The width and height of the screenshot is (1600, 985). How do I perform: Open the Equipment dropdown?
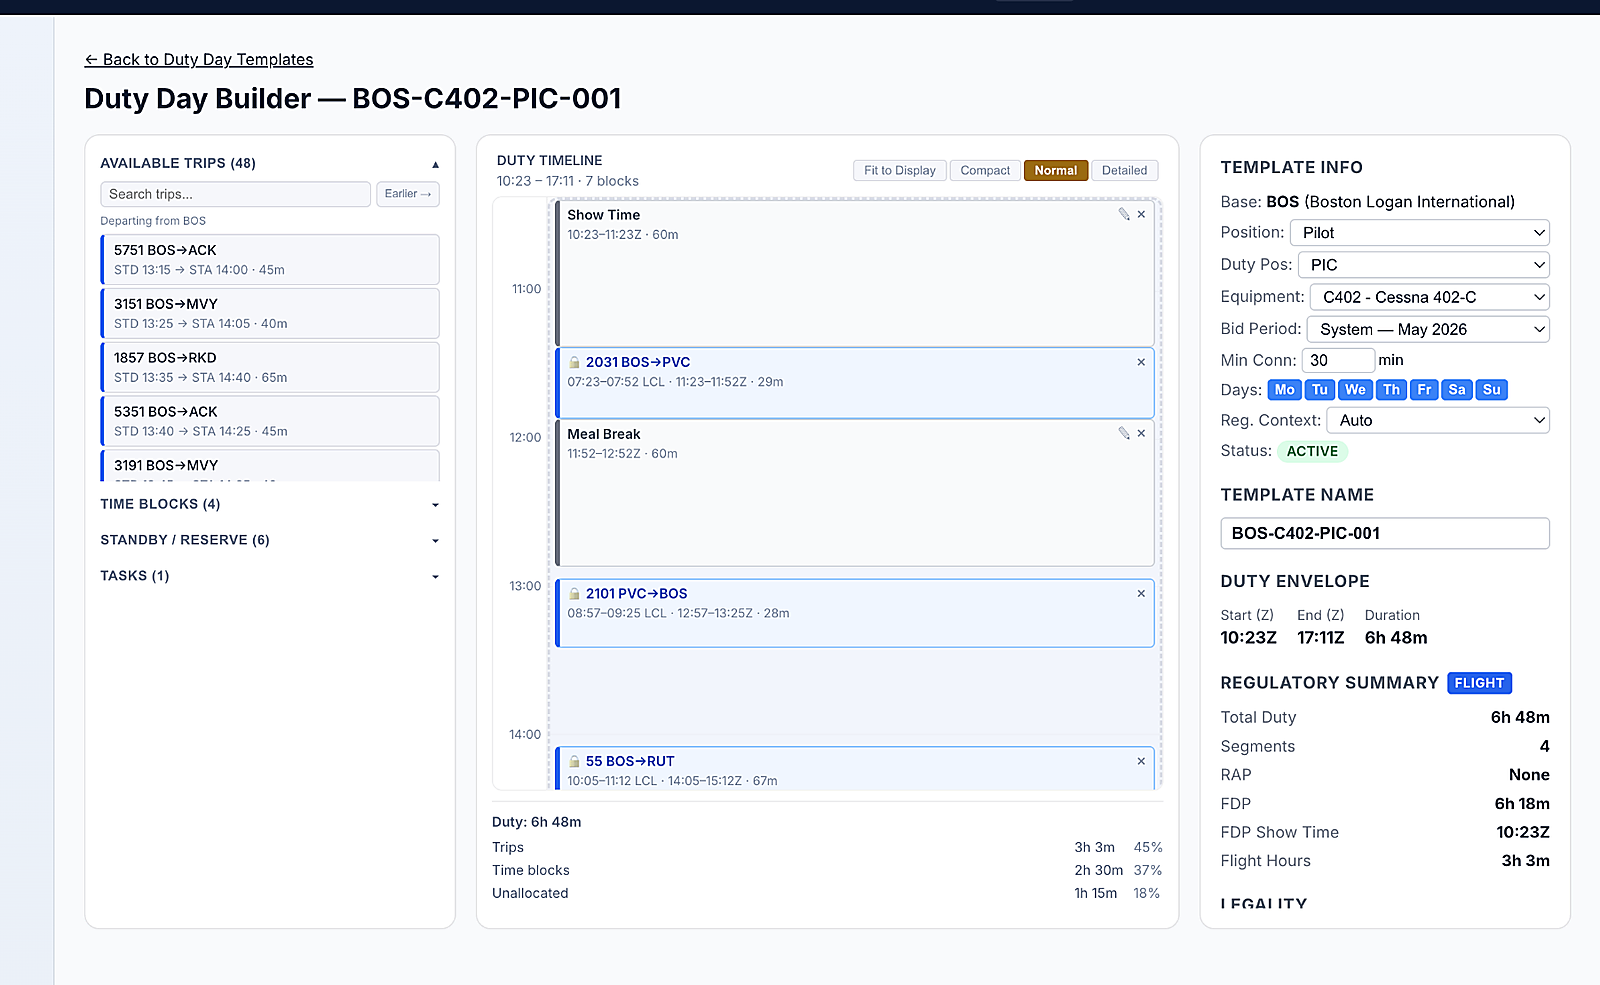1430,297
